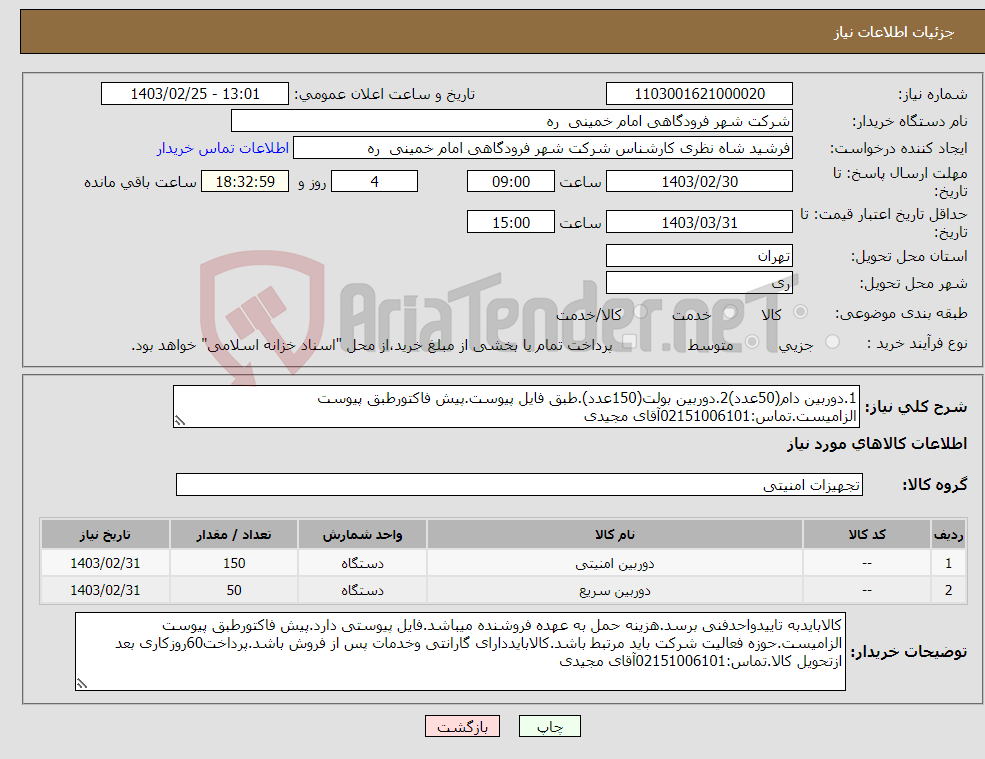The width and height of the screenshot is (985, 759).
Task: Click the جزئیات اطلاعات نیاز page header
Action: pyautogui.click(x=893, y=32)
